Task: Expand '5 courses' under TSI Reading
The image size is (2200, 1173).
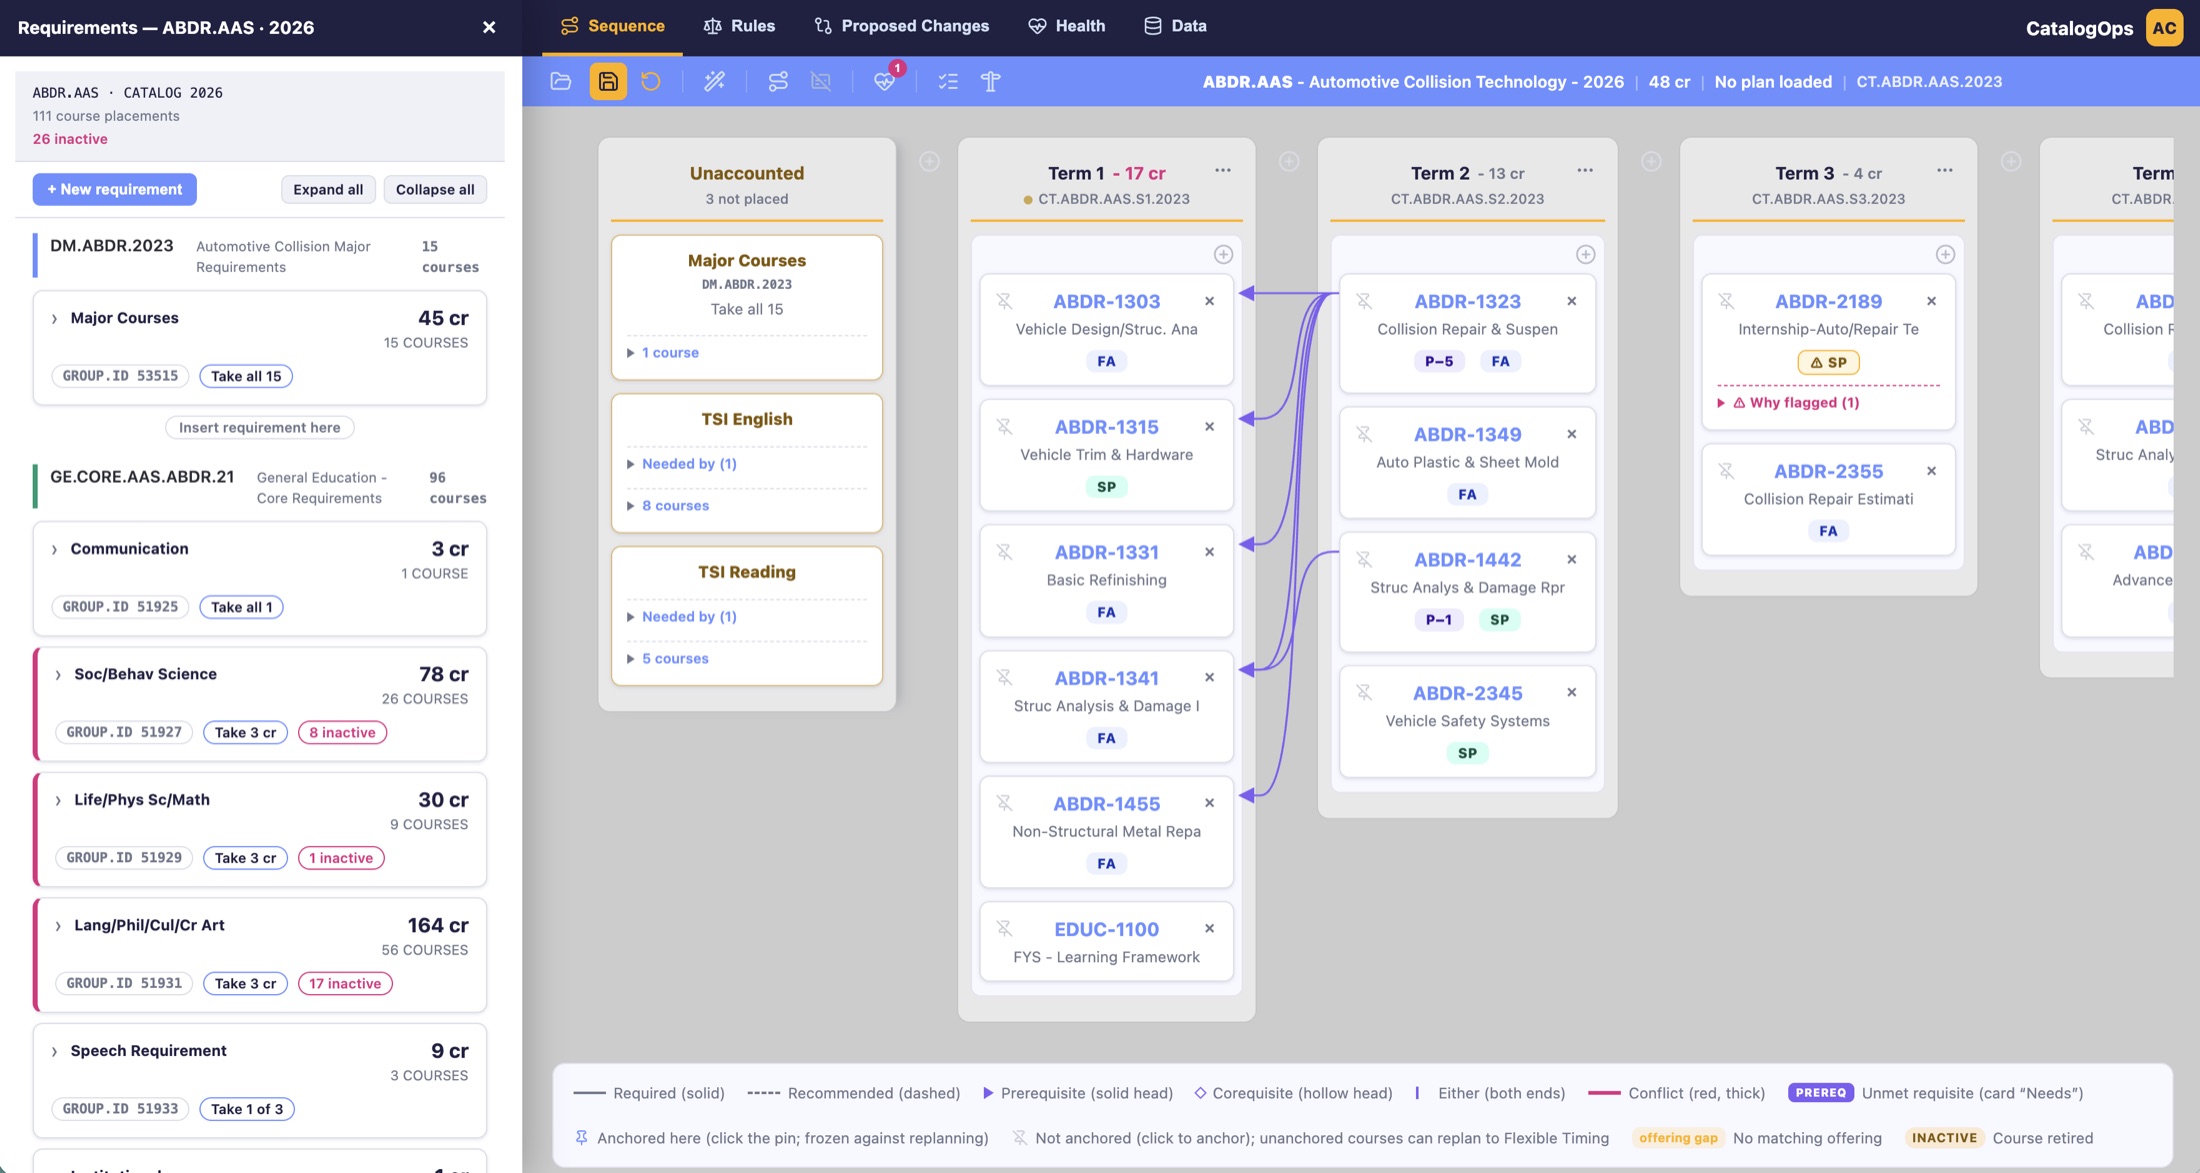Action: coord(667,658)
